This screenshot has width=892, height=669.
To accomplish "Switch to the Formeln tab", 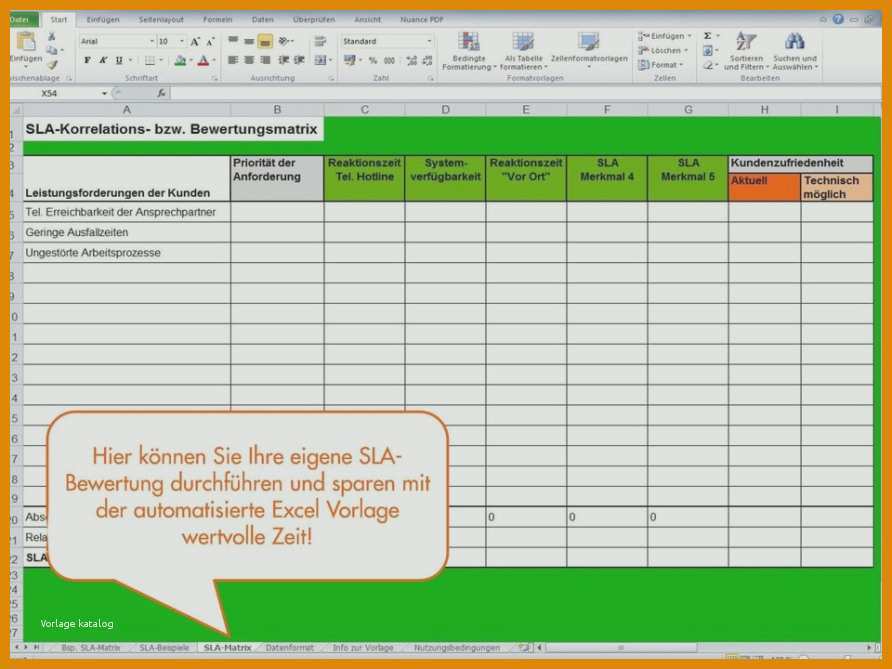I will tap(218, 19).
